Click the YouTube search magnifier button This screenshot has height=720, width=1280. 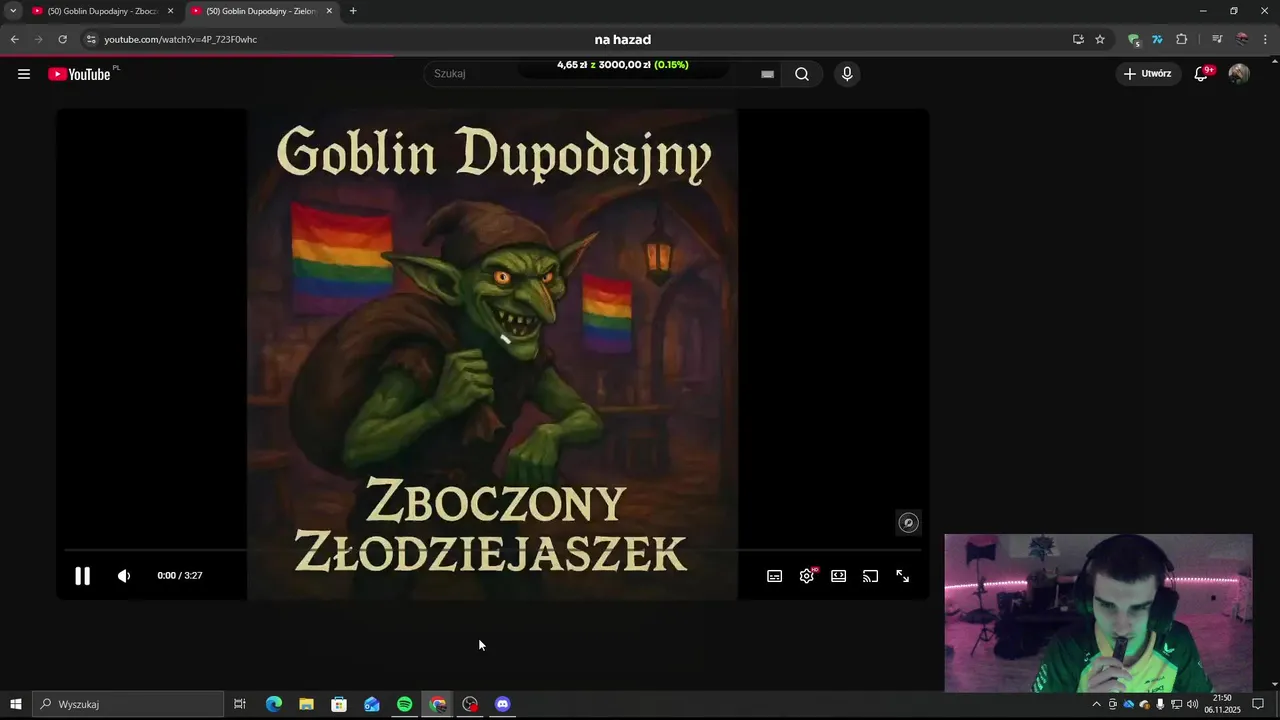tap(802, 74)
